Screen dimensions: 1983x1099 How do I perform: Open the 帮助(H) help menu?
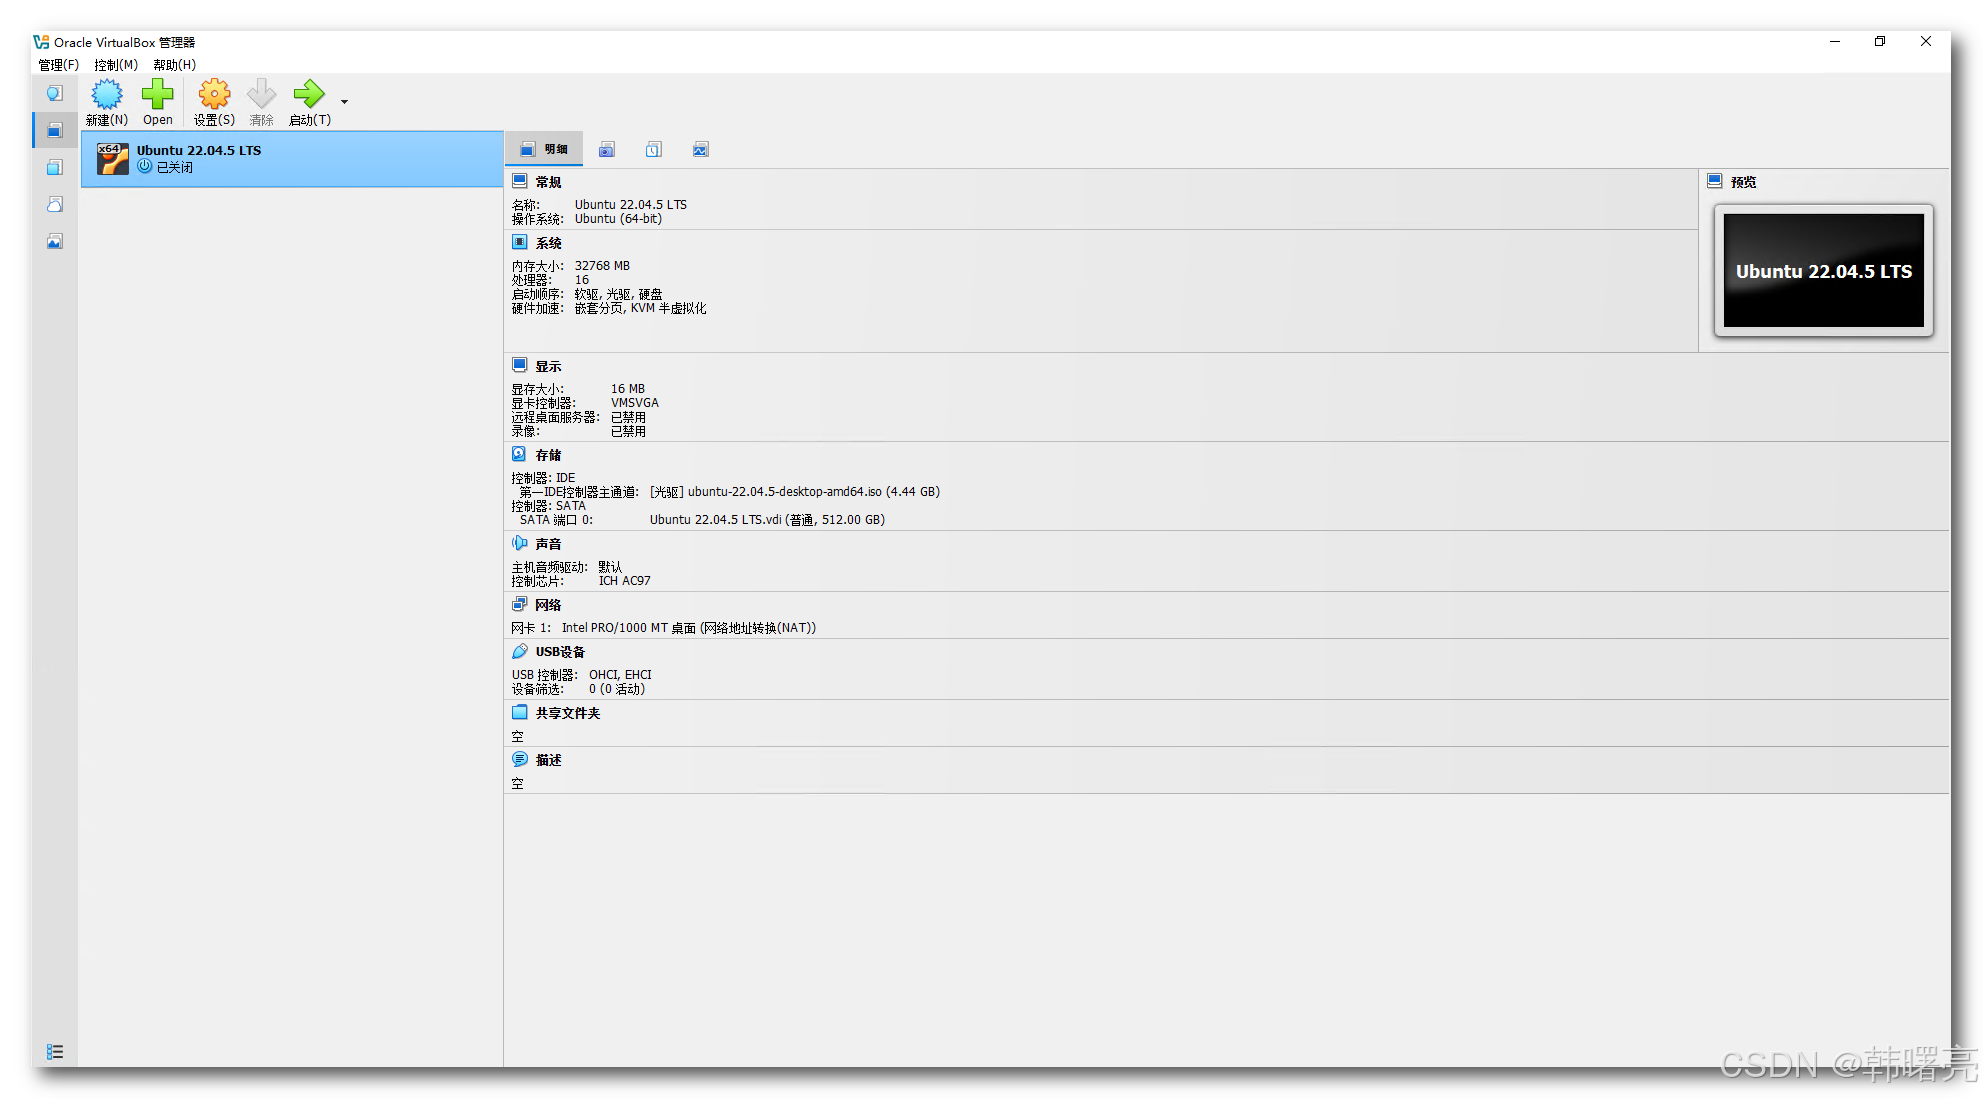pyautogui.click(x=173, y=64)
